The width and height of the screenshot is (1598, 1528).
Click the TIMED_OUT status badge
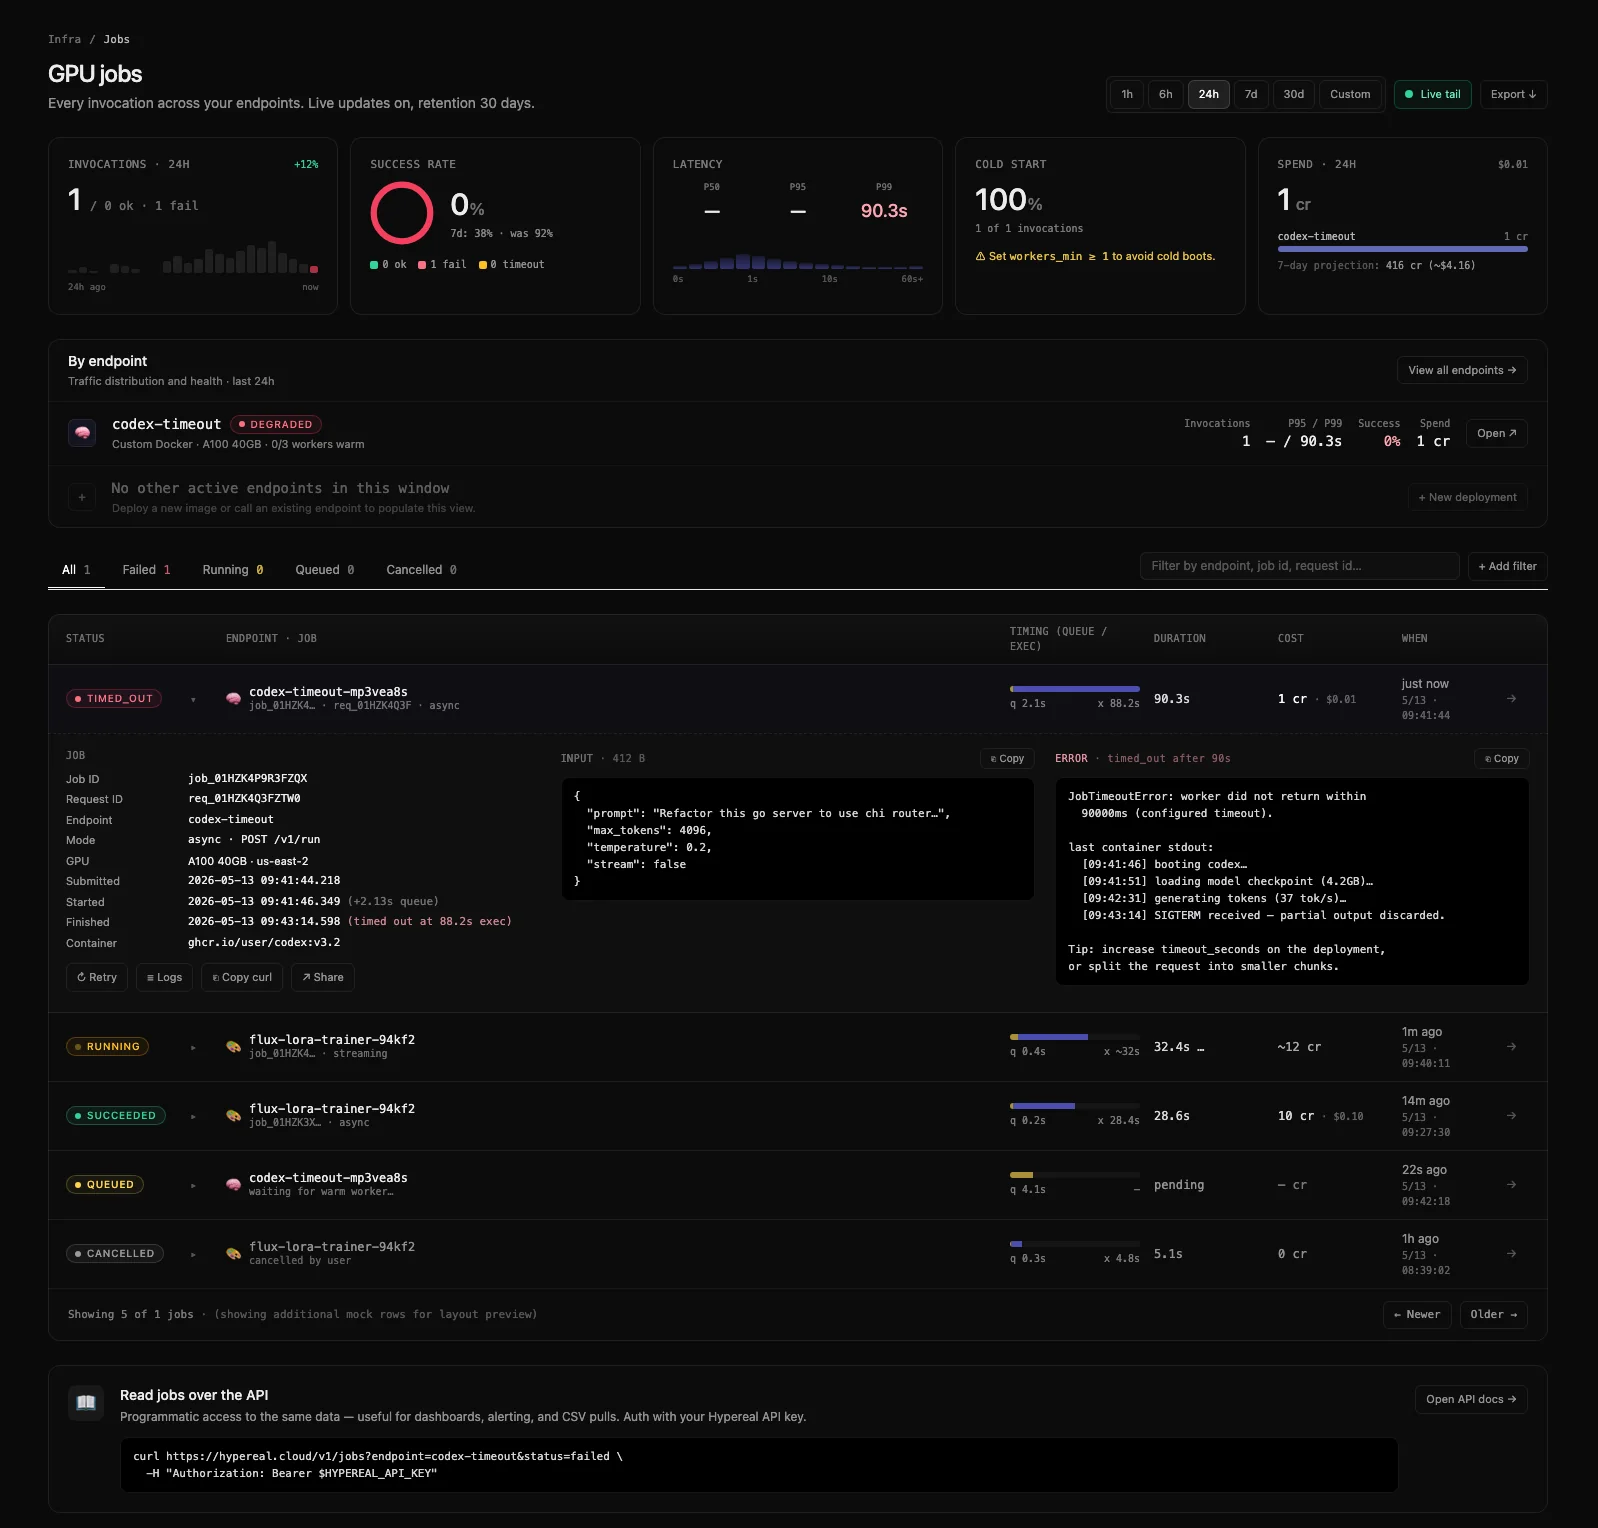pos(114,699)
